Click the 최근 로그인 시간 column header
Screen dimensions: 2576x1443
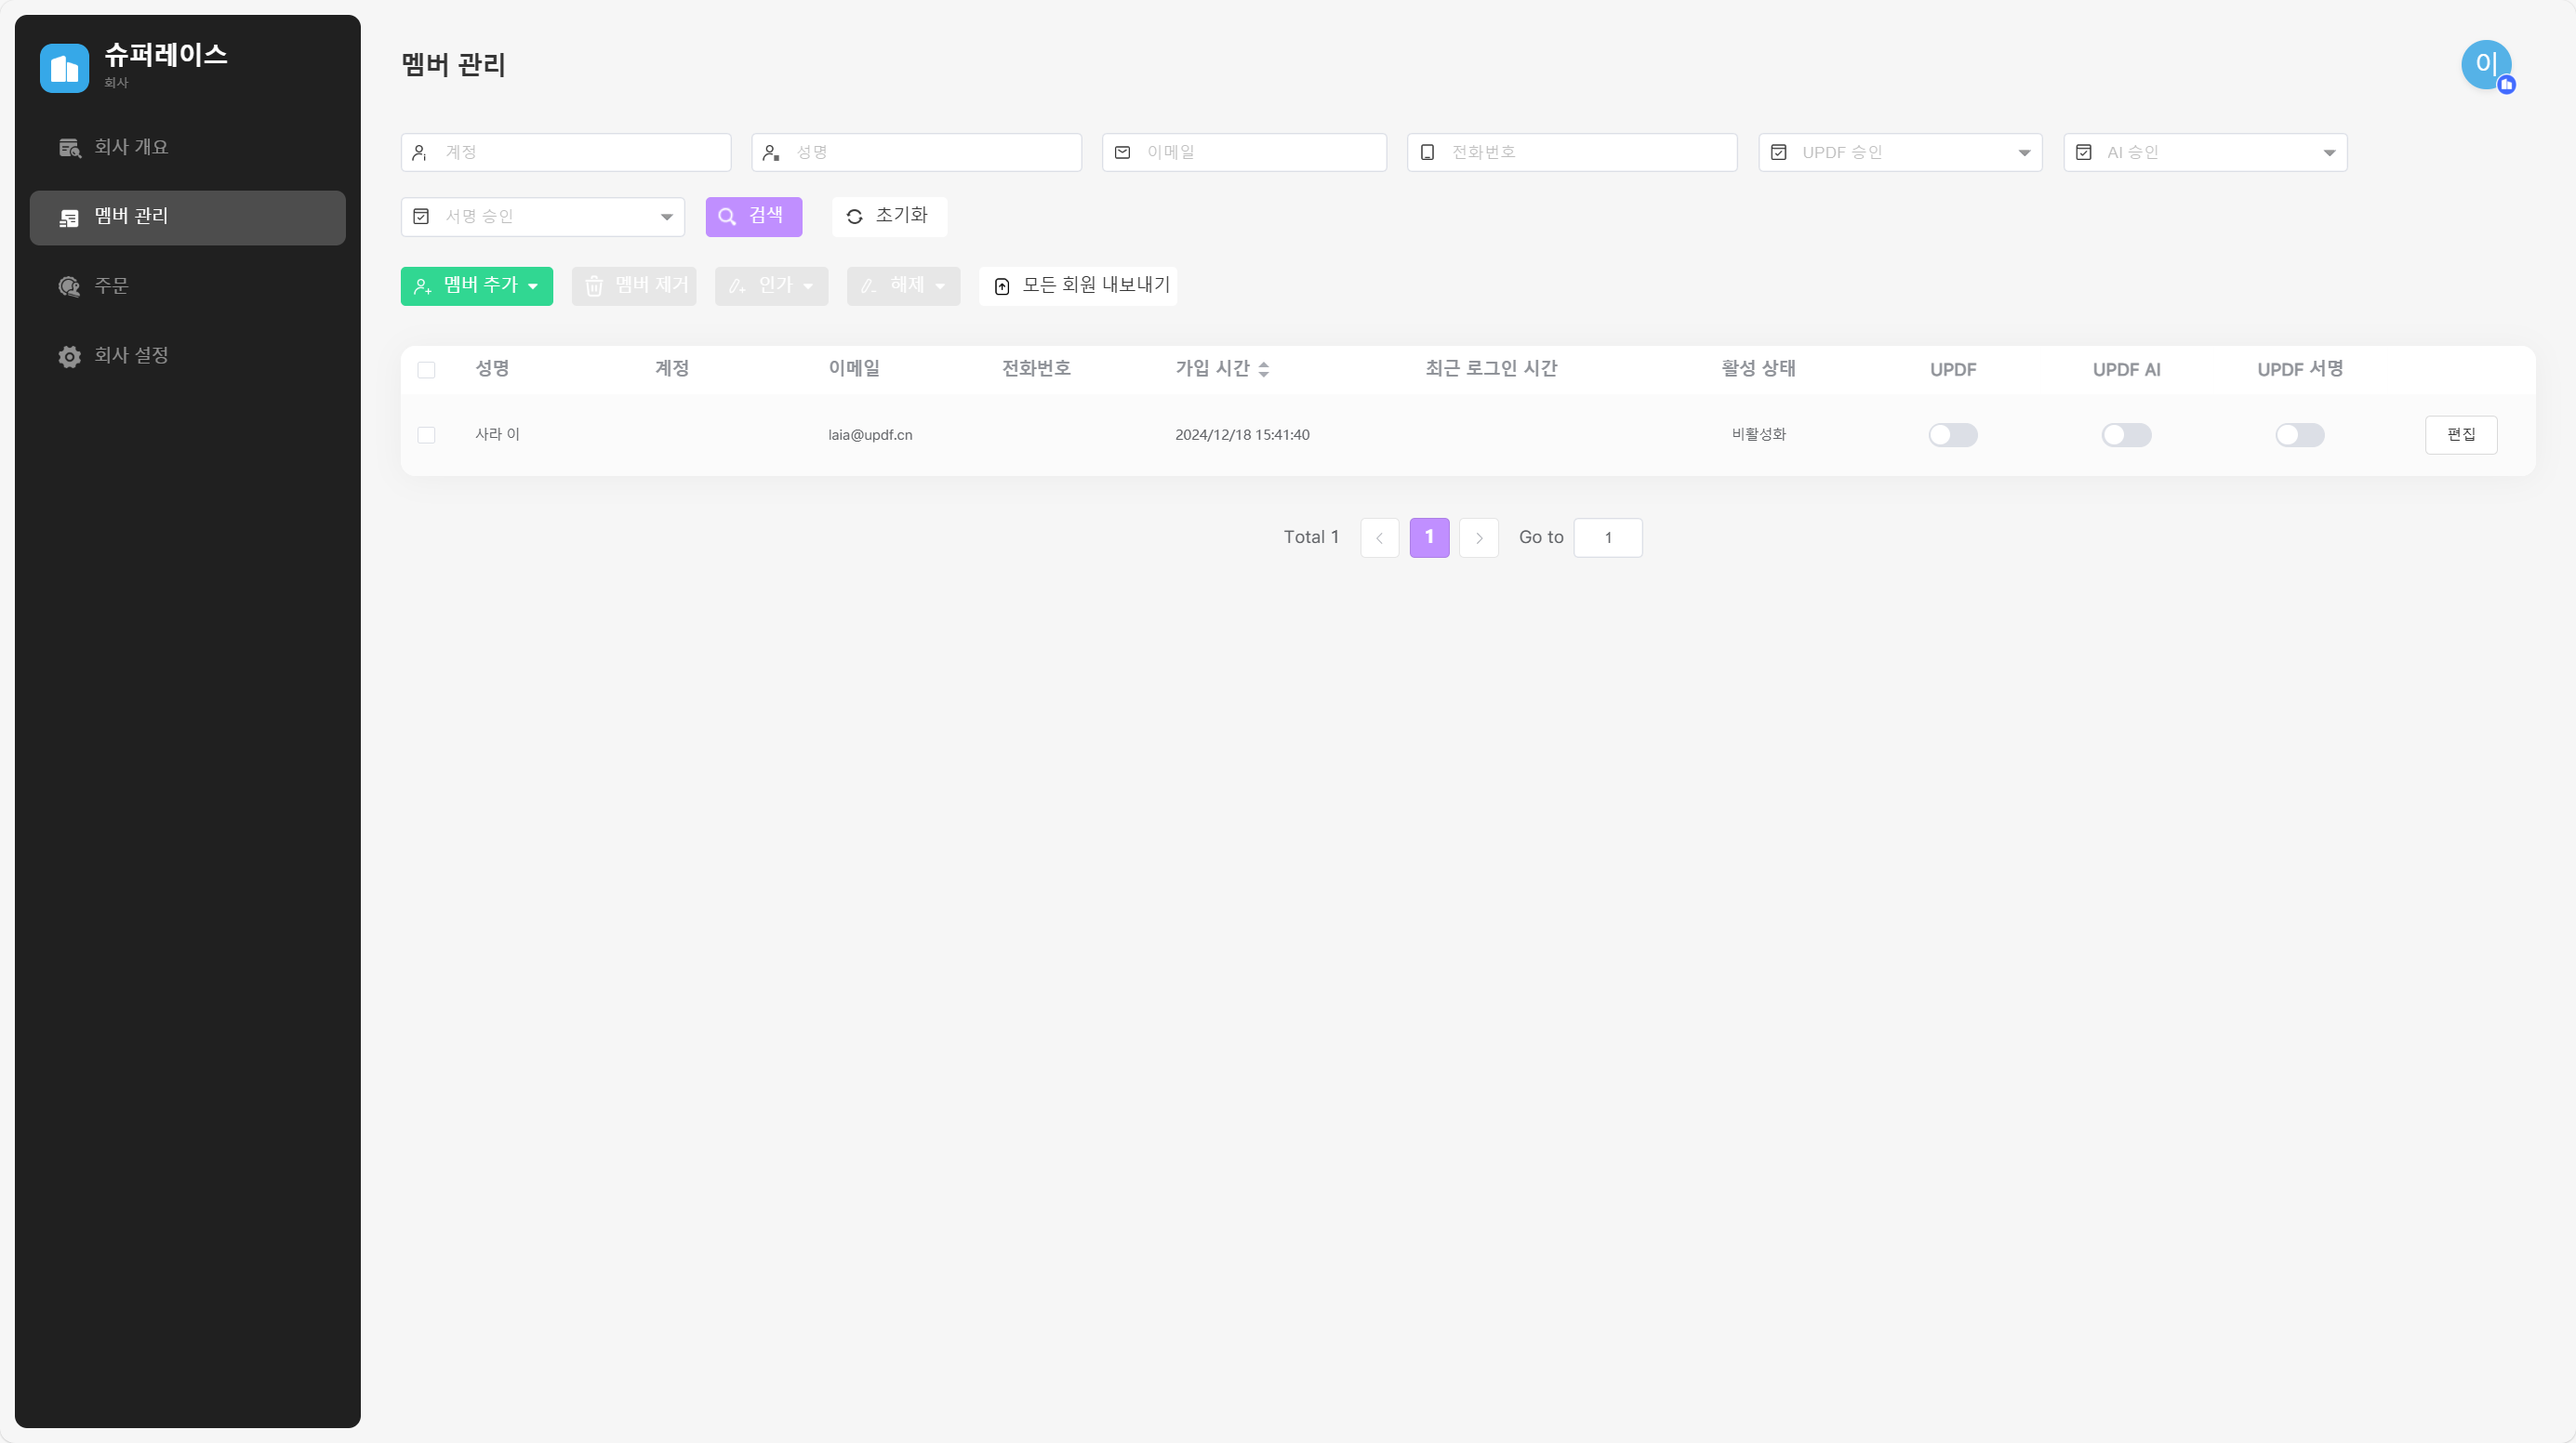[1491, 369]
